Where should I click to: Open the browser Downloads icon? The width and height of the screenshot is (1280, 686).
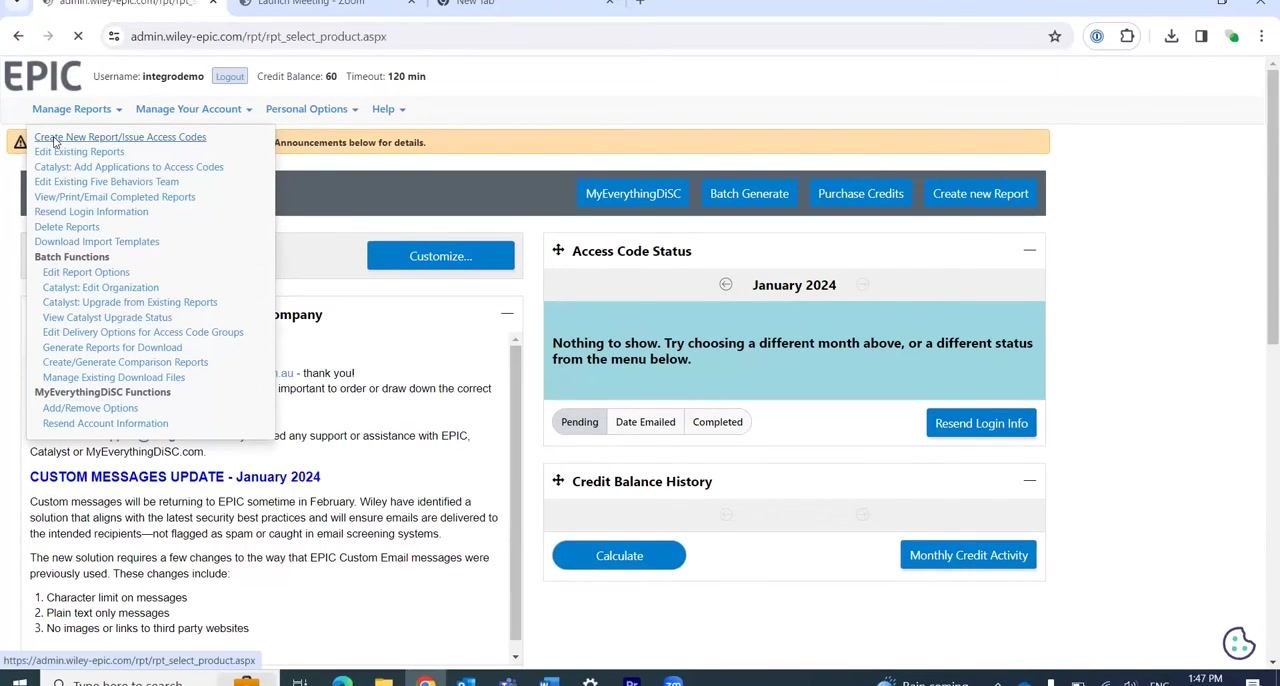click(1171, 36)
